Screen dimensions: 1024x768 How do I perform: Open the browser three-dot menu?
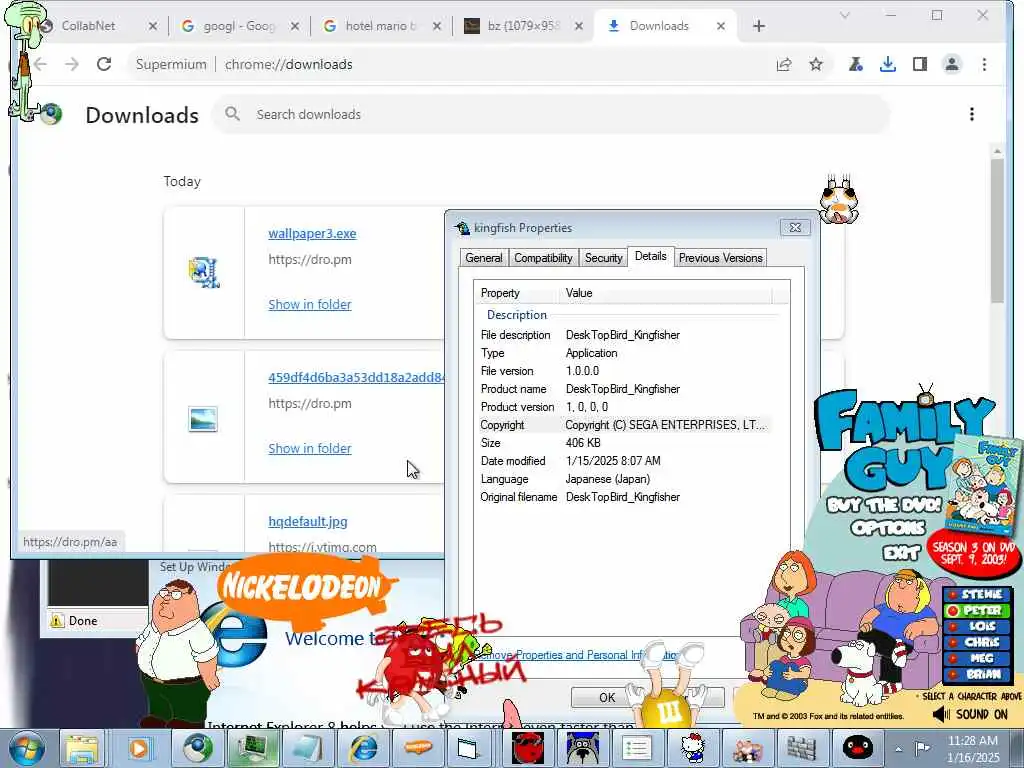[x=984, y=64]
